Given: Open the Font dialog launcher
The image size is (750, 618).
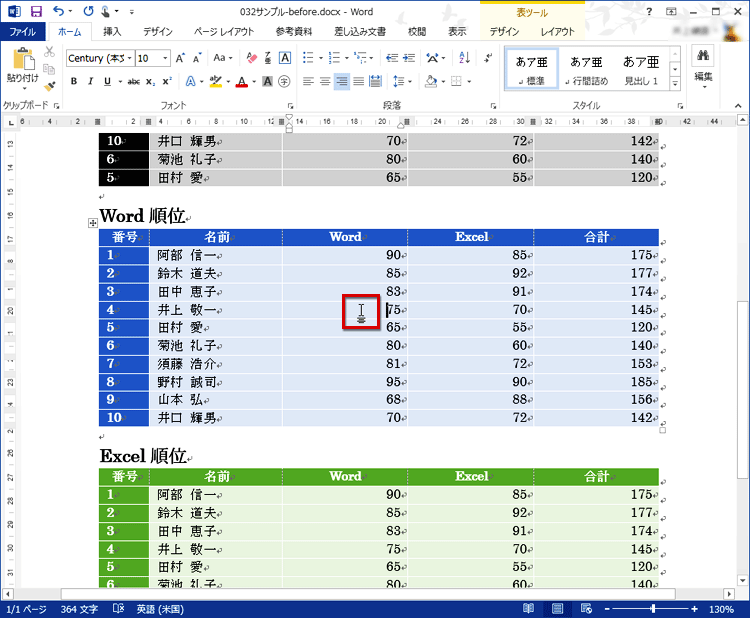Looking at the screenshot, I should click(x=290, y=106).
